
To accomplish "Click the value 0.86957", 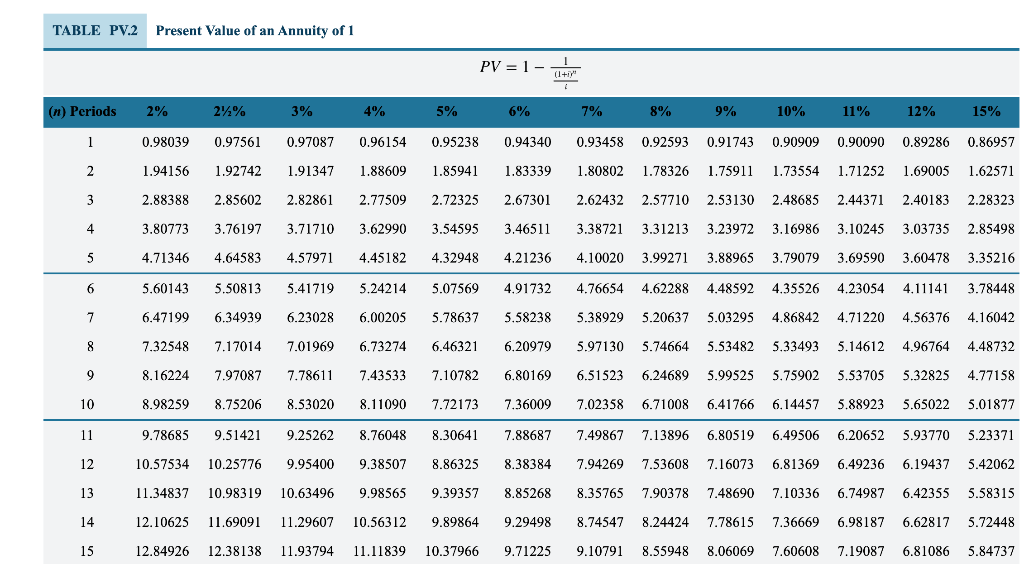I will pyautogui.click(x=991, y=142).
